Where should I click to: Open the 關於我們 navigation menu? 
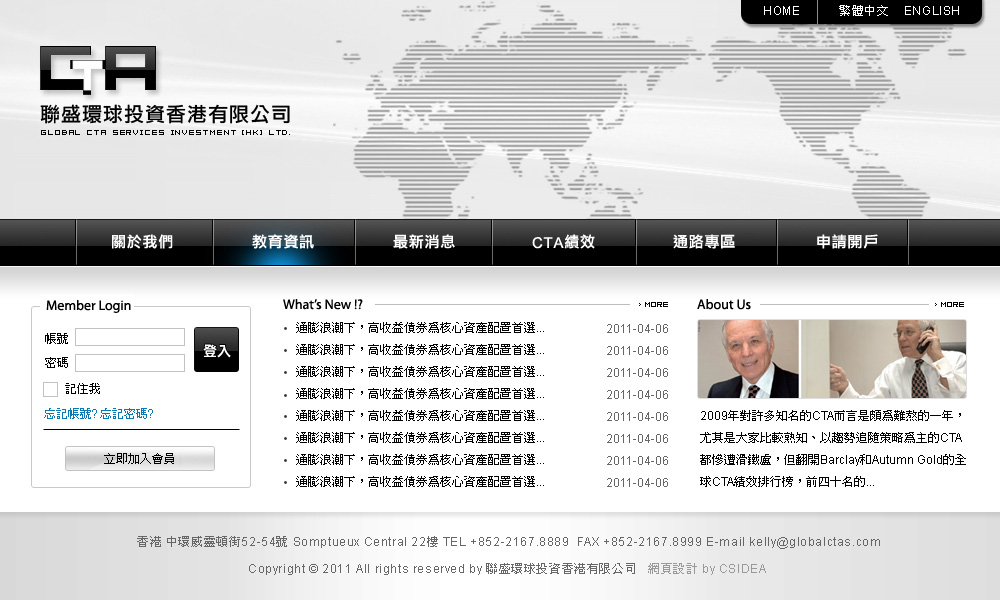tap(142, 242)
